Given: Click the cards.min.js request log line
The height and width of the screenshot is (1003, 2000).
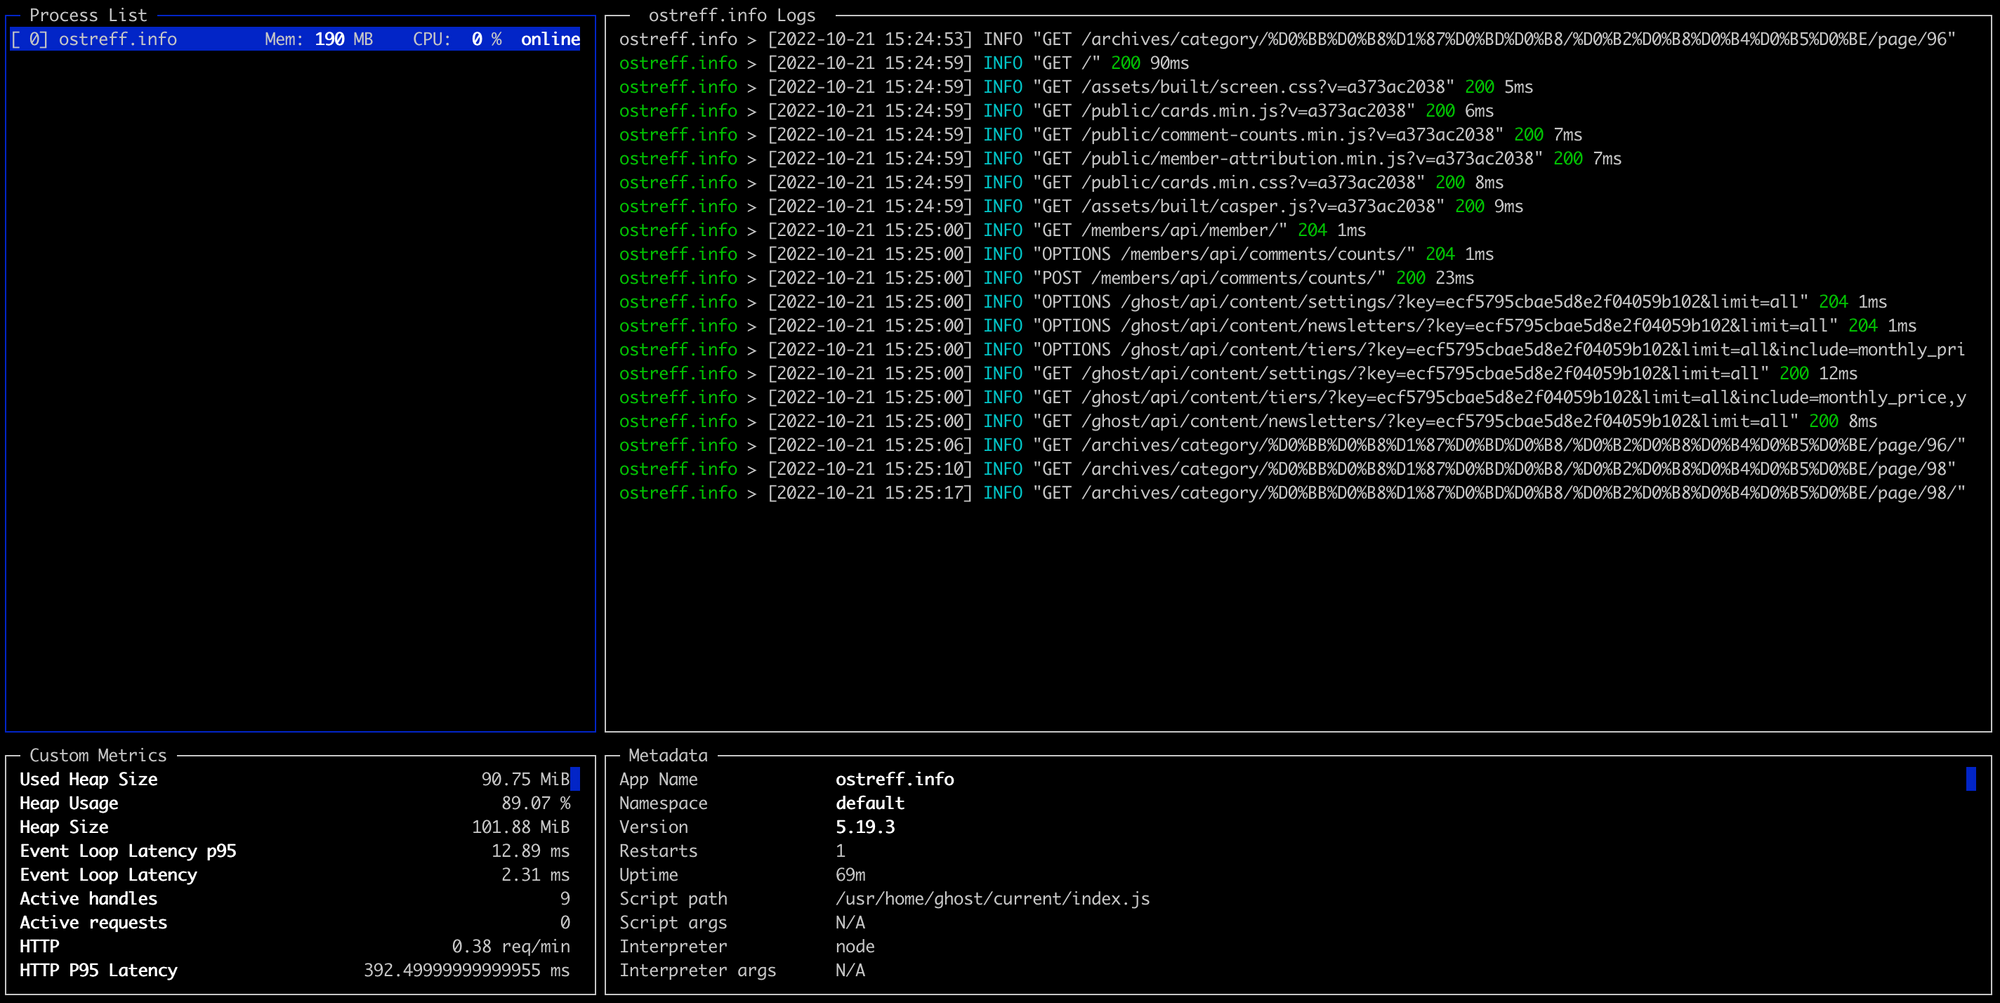Looking at the screenshot, I should tap(1057, 111).
